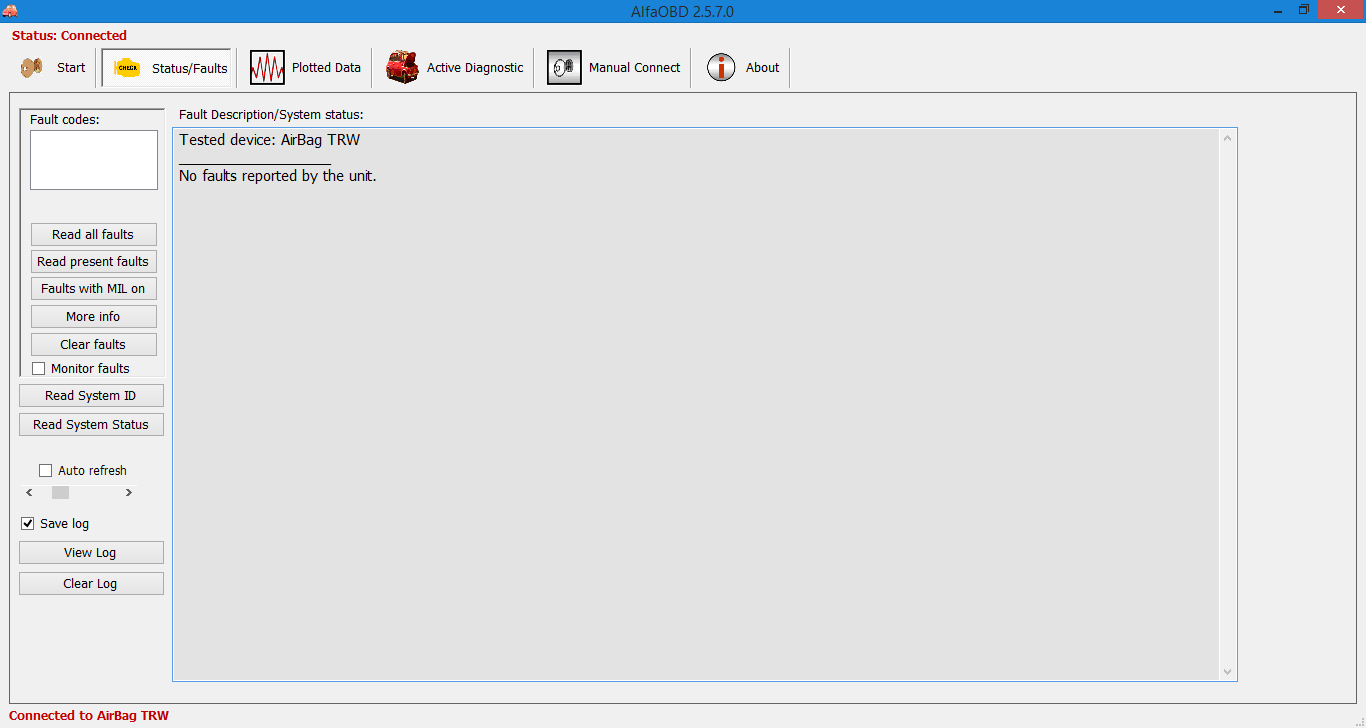Click inside the Fault codes list box
This screenshot has width=1366, height=728.
point(94,160)
